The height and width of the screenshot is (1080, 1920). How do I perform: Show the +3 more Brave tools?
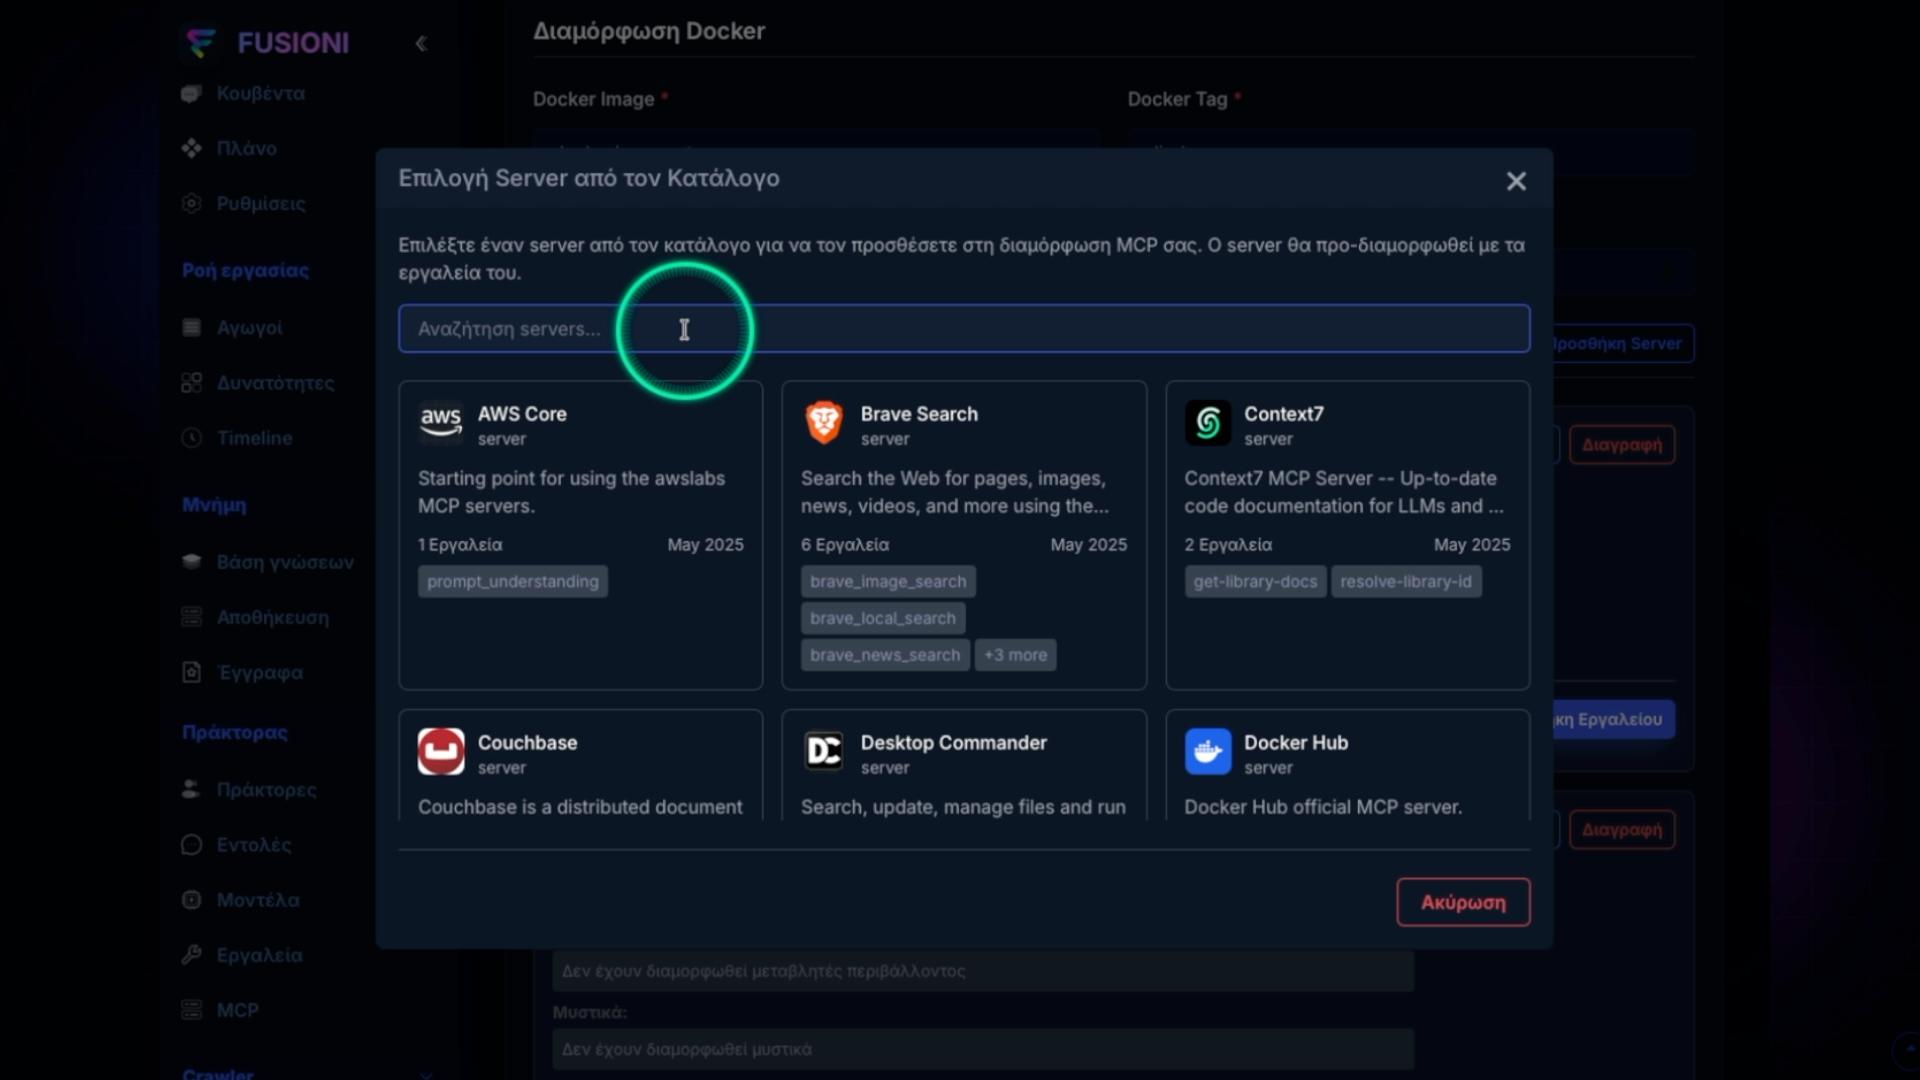(1015, 655)
